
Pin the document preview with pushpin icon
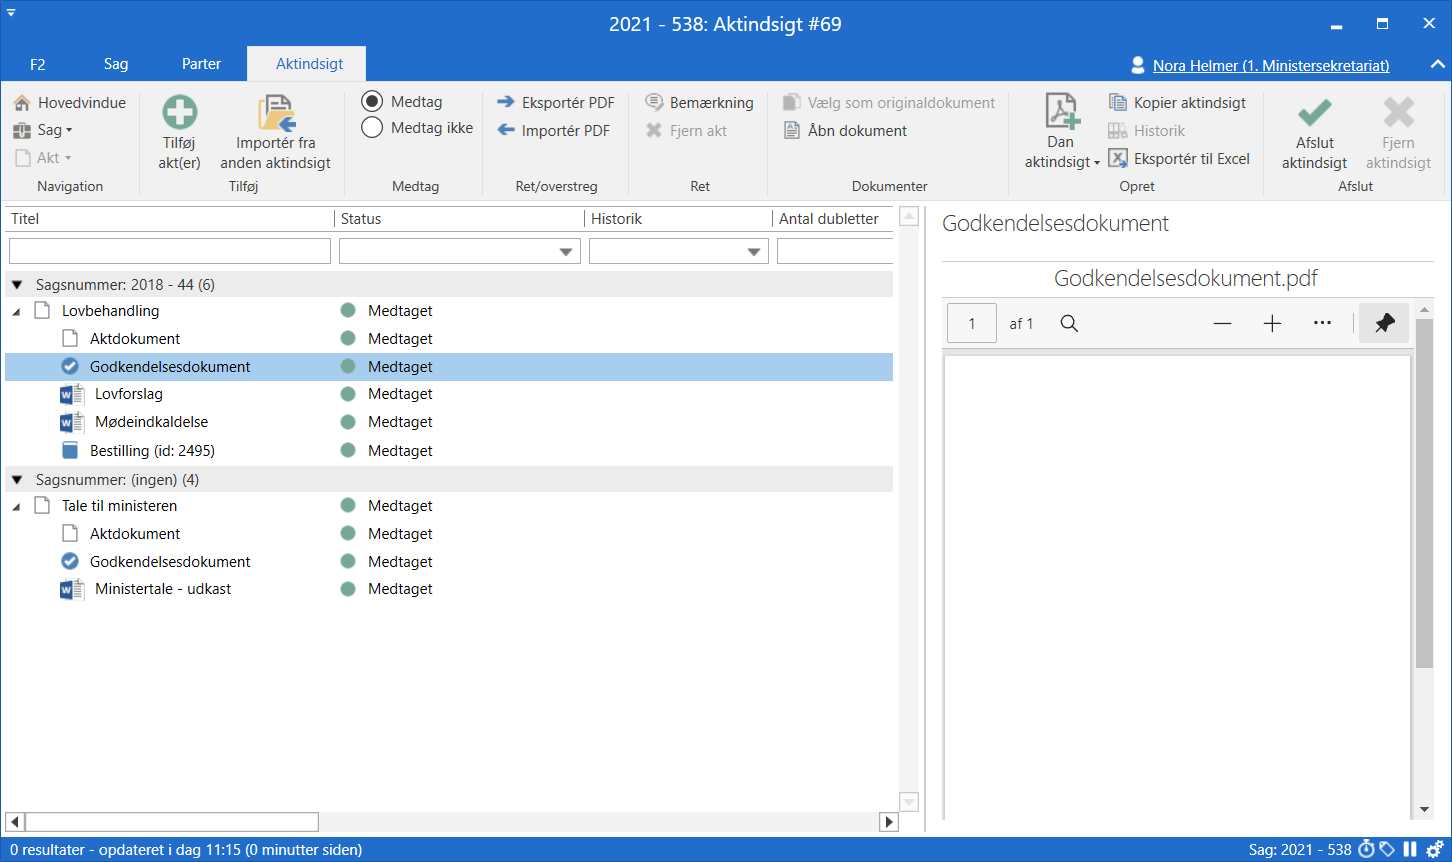[x=1384, y=323]
